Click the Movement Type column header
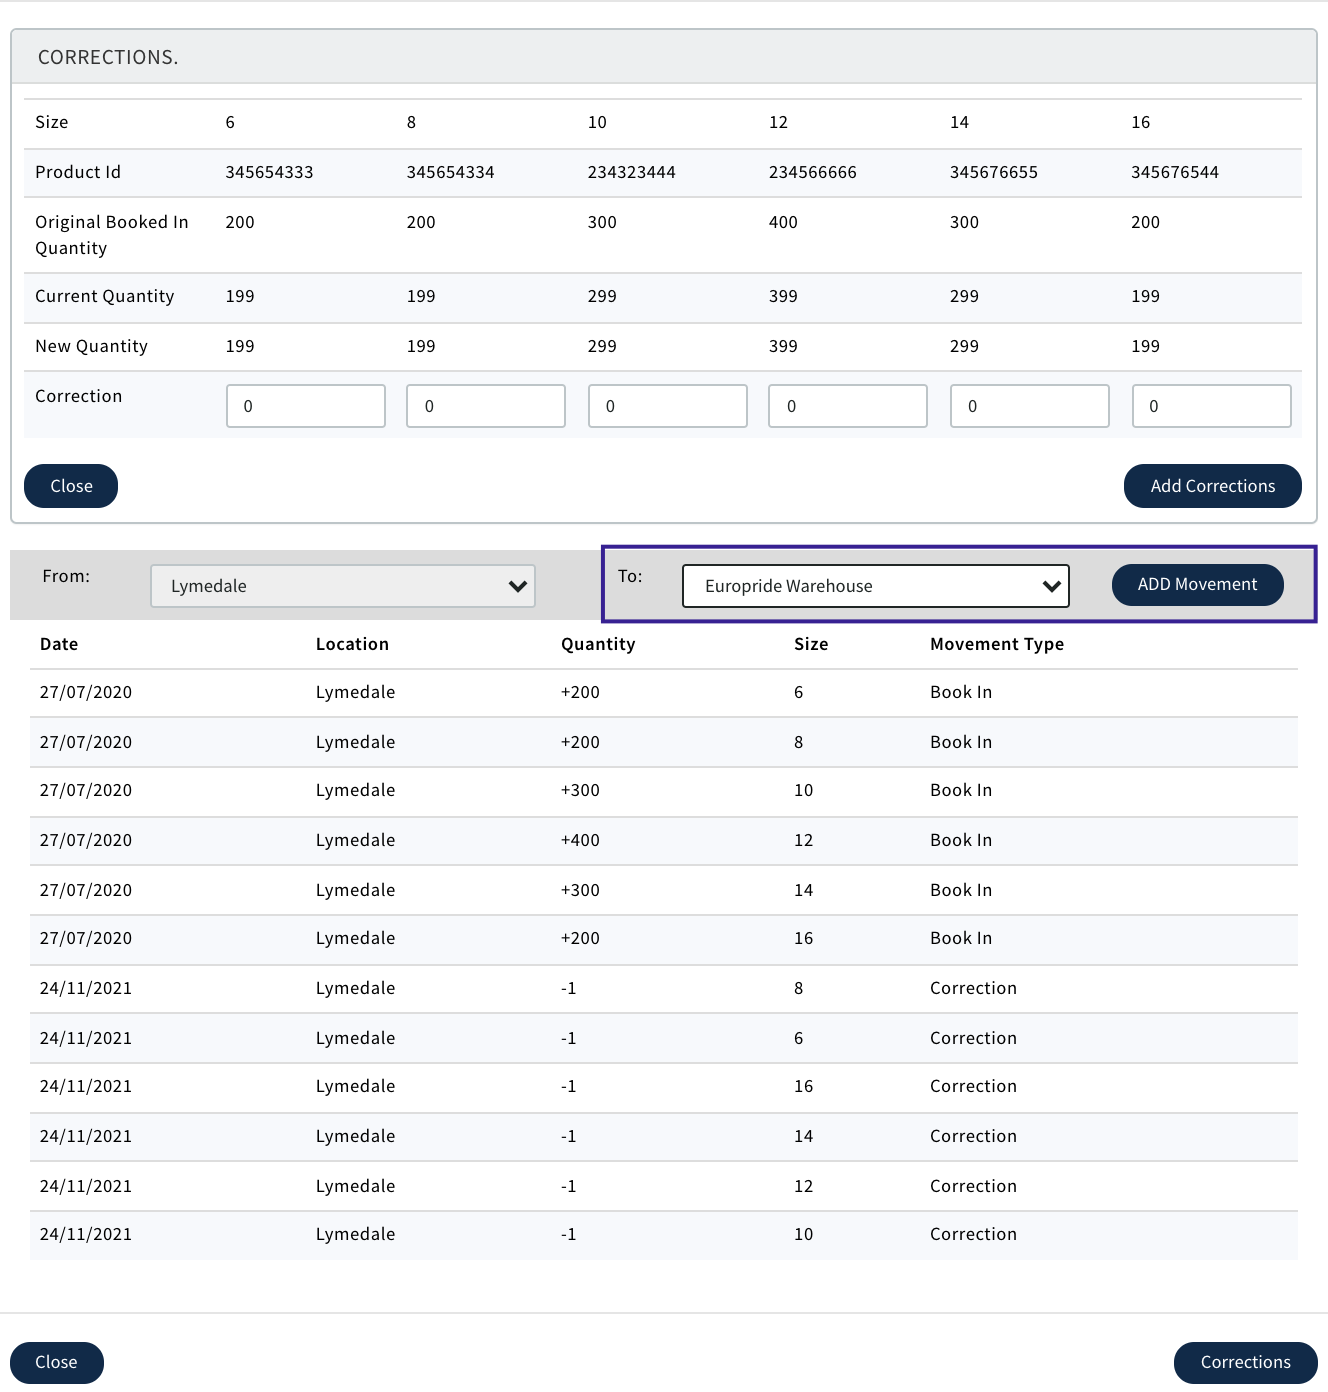The width and height of the screenshot is (1328, 1392). click(997, 644)
